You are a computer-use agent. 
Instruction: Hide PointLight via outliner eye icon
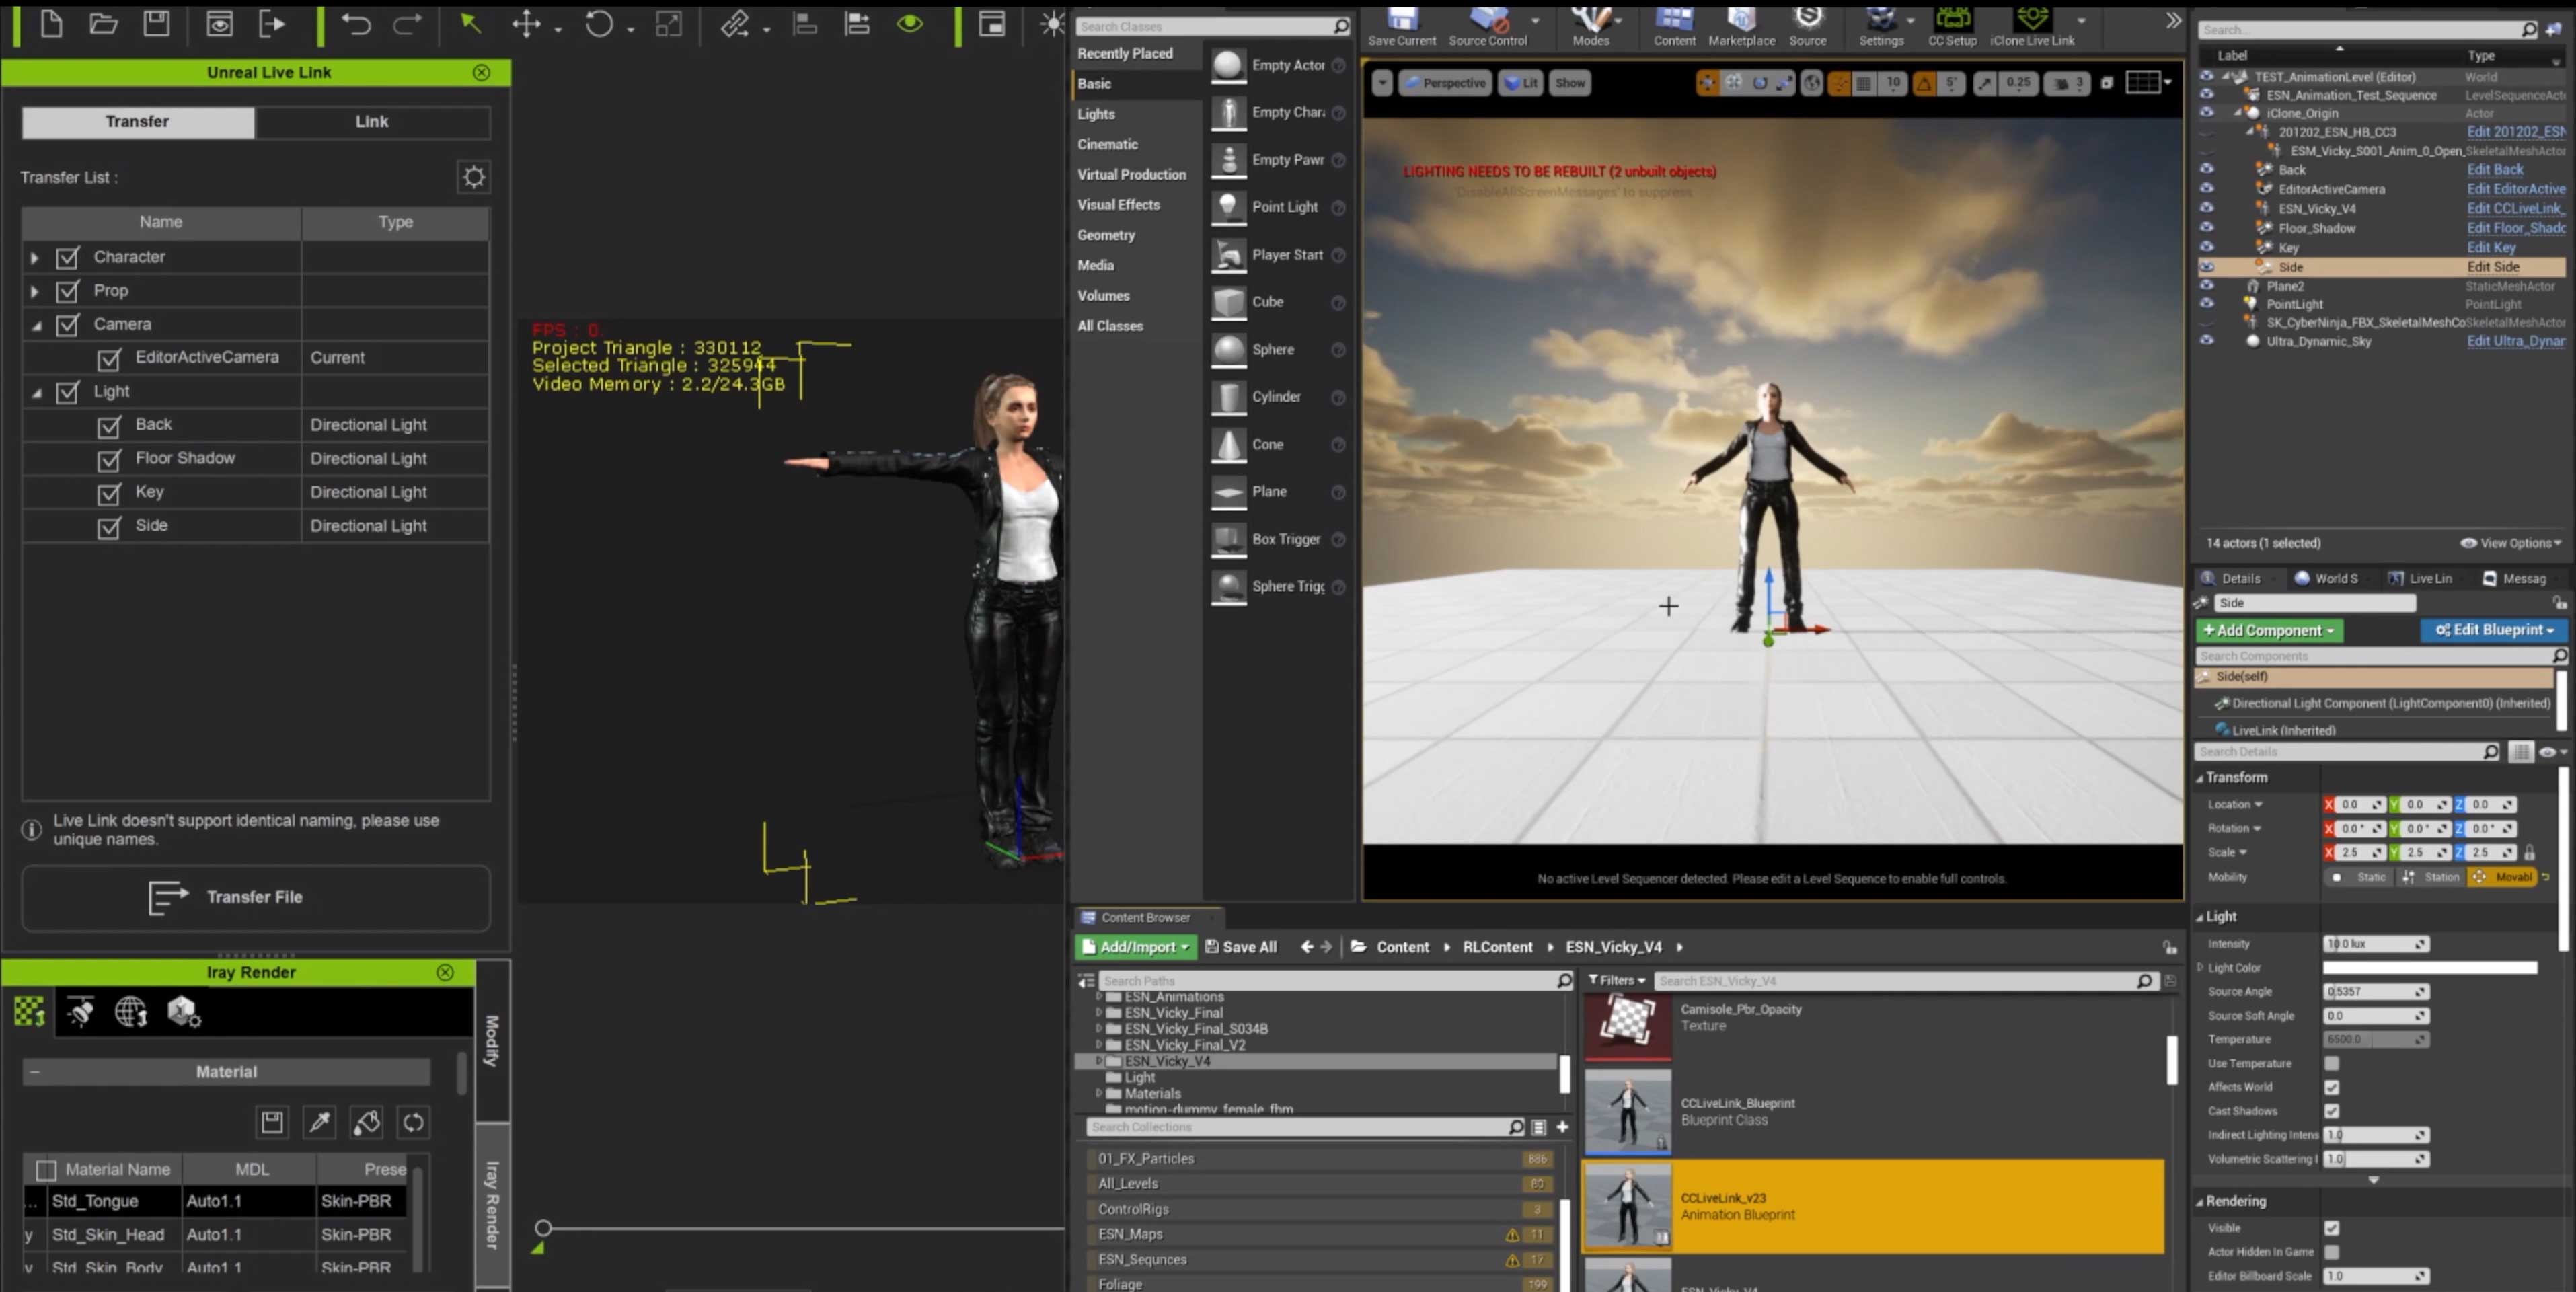[2206, 304]
